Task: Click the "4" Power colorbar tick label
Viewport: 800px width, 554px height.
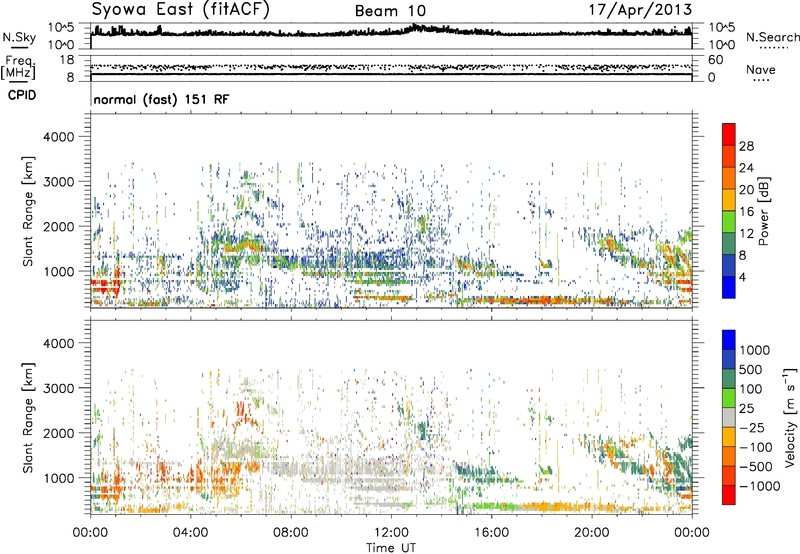Action: click(x=743, y=277)
